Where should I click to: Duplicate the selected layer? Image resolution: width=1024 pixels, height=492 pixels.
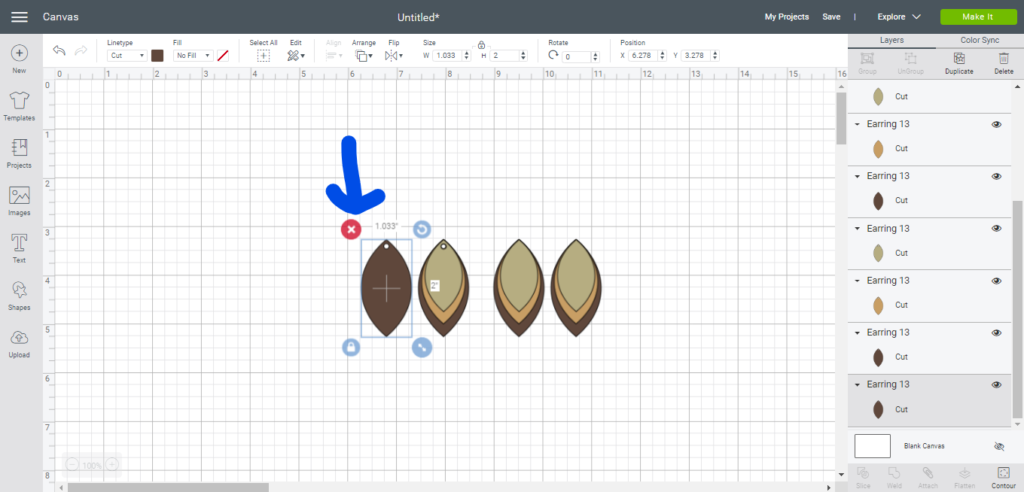959,63
